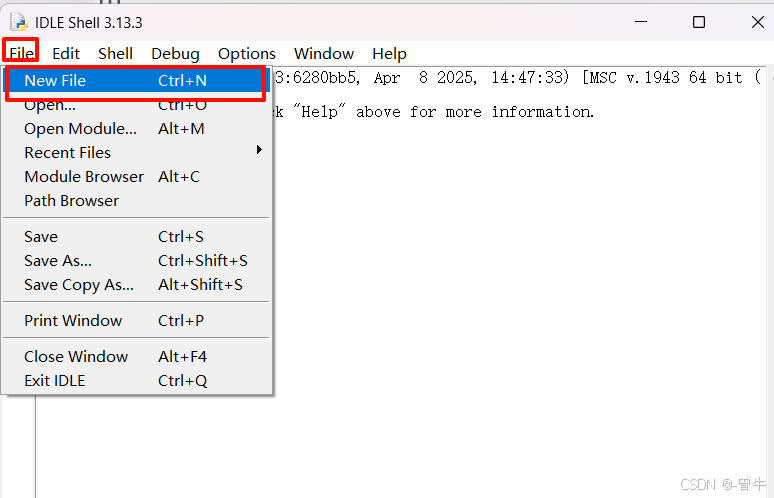
Task: Open the Edit menu
Action: (66, 54)
